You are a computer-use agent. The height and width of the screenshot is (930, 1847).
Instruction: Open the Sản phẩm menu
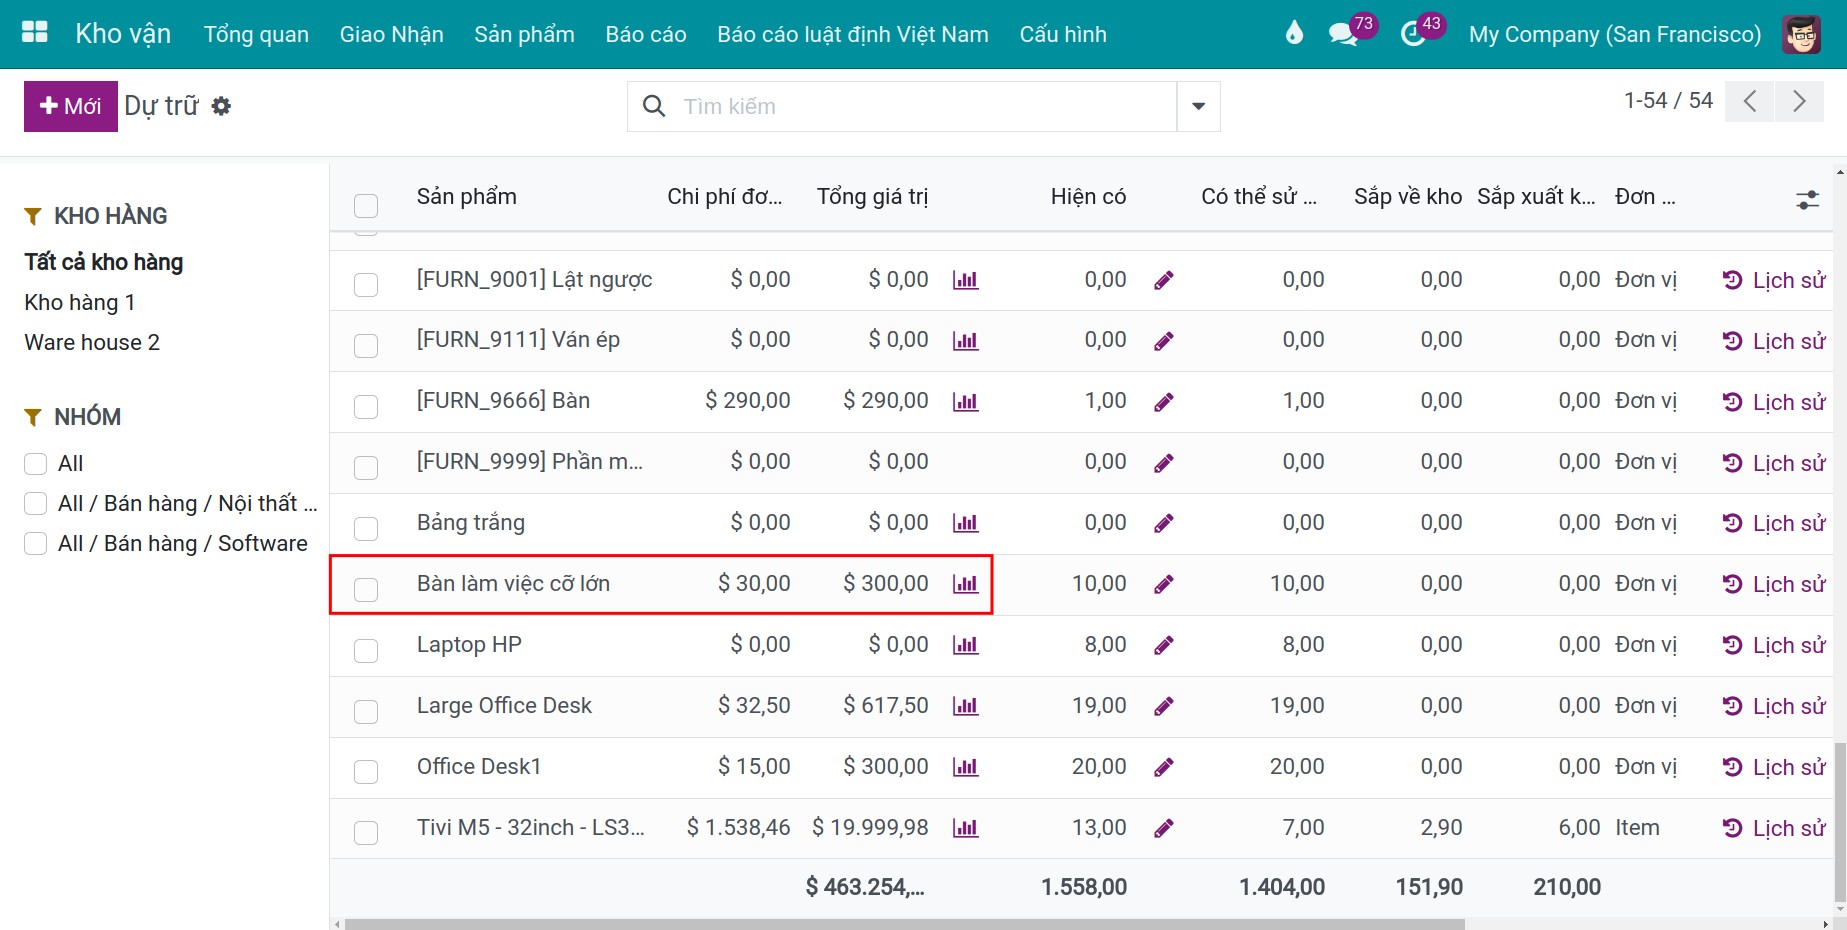524,34
